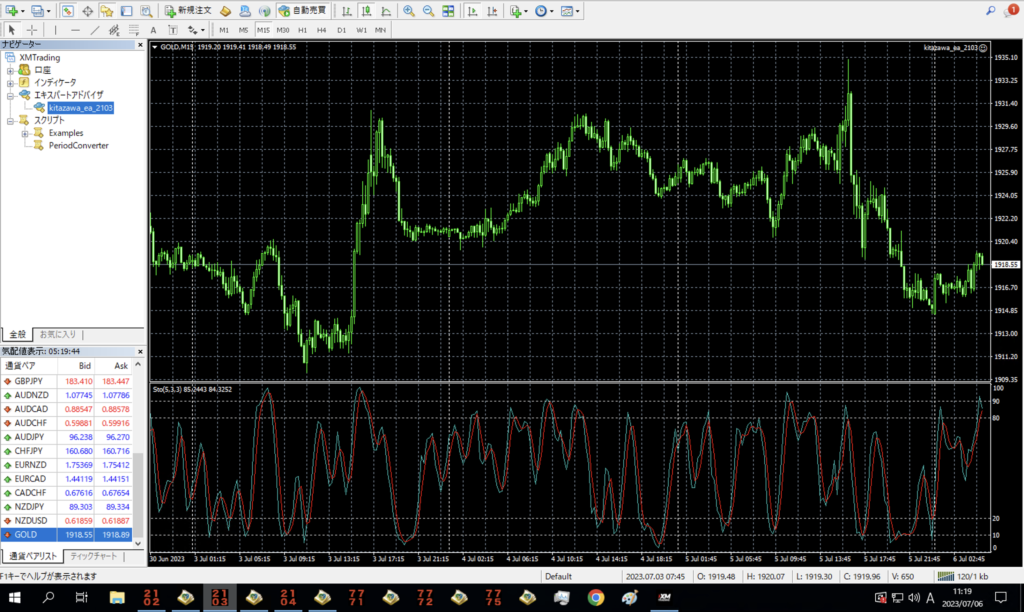
Task: Toggle 自動売買 auto trading button
Action: (302, 11)
